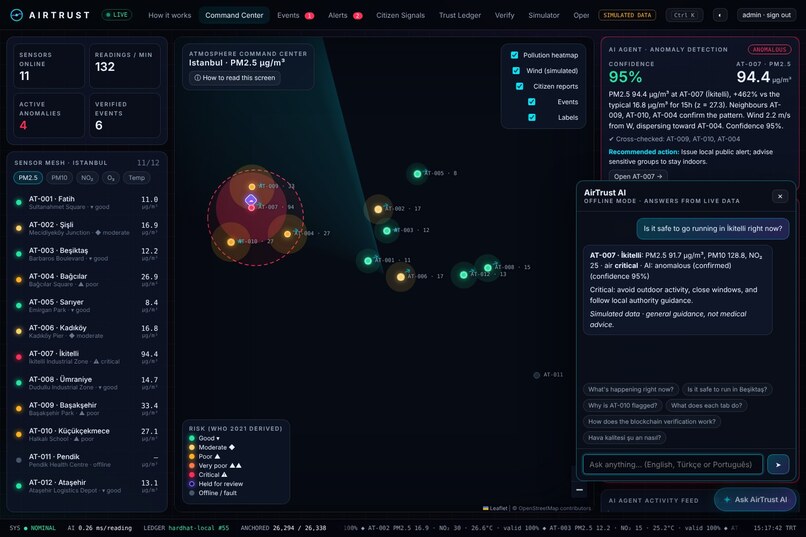Open the How it works tab
The image size is (806, 537).
pyautogui.click(x=170, y=15)
